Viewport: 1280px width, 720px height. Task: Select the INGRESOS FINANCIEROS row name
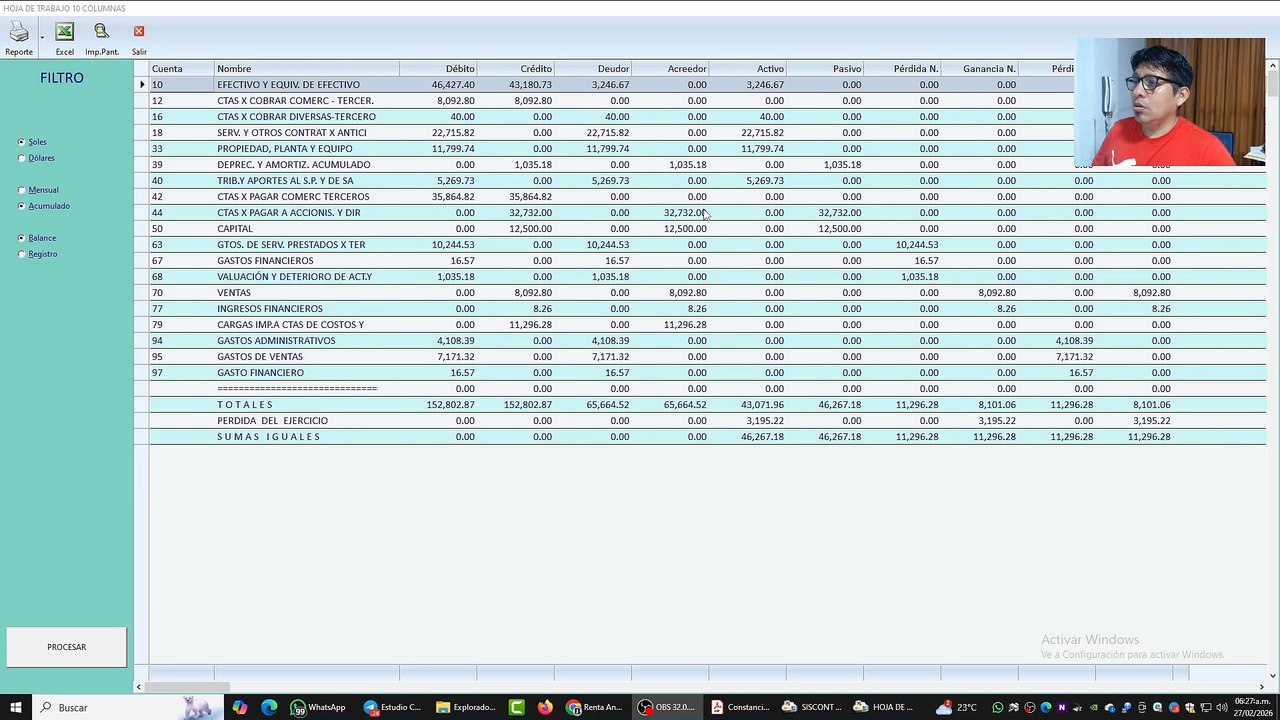270,309
